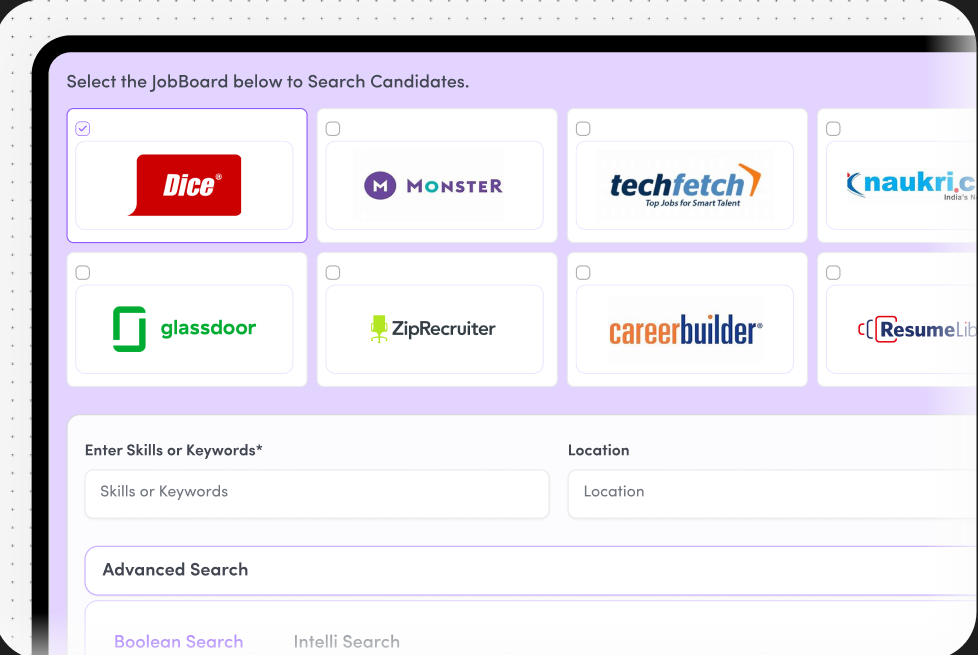Select the CareerBuilder logo
Screen dimensions: 978x655
pos(686,327)
